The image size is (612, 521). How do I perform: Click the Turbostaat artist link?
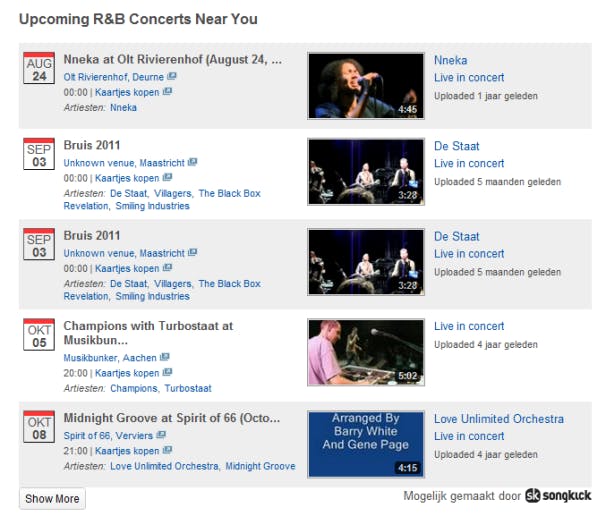(188, 388)
